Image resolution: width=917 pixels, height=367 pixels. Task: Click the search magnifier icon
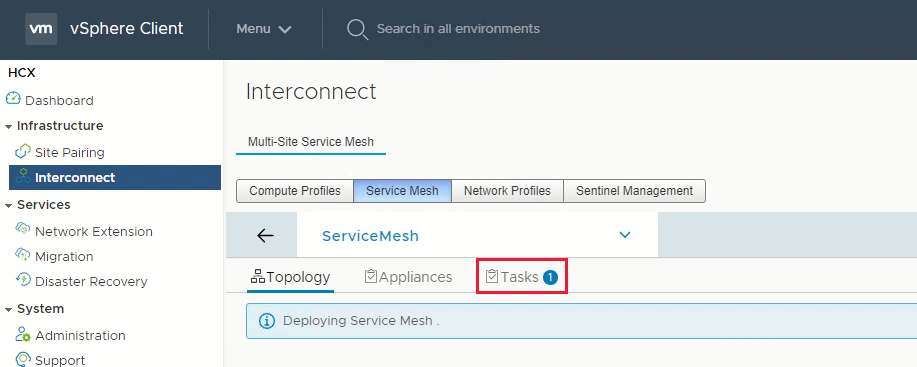(357, 29)
